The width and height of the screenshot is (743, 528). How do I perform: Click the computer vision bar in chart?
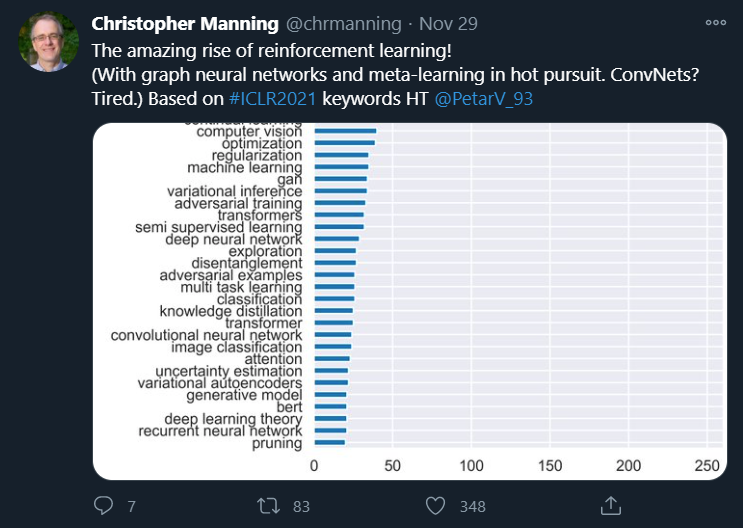click(345, 131)
